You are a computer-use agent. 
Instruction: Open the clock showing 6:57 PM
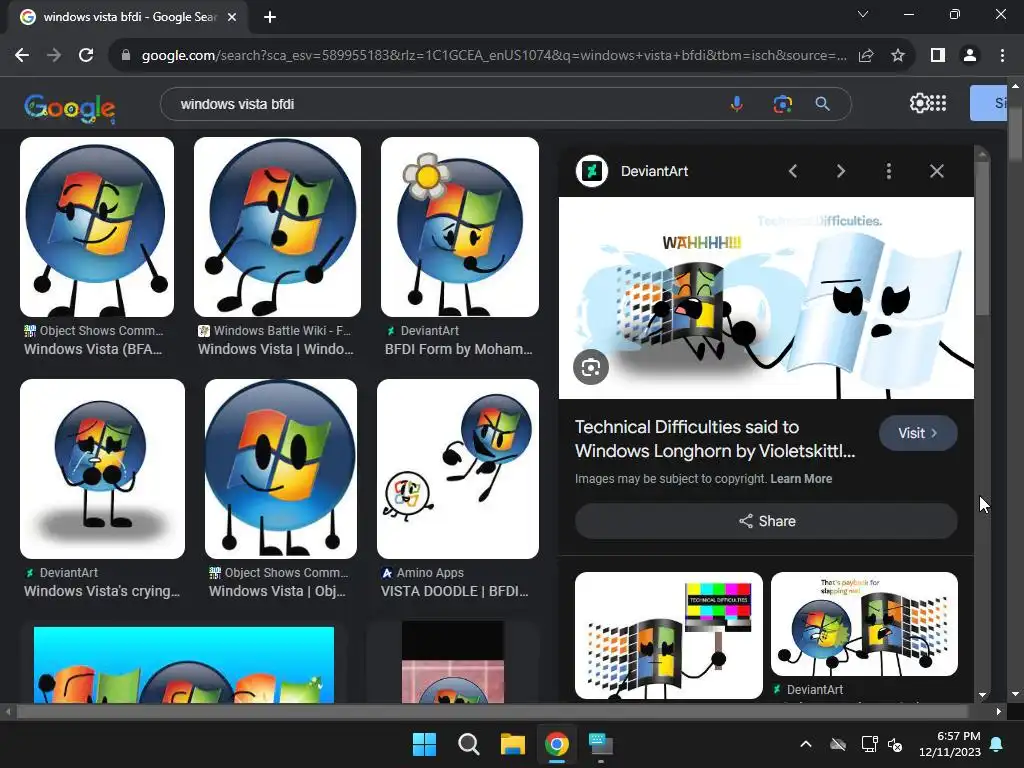coord(950,744)
